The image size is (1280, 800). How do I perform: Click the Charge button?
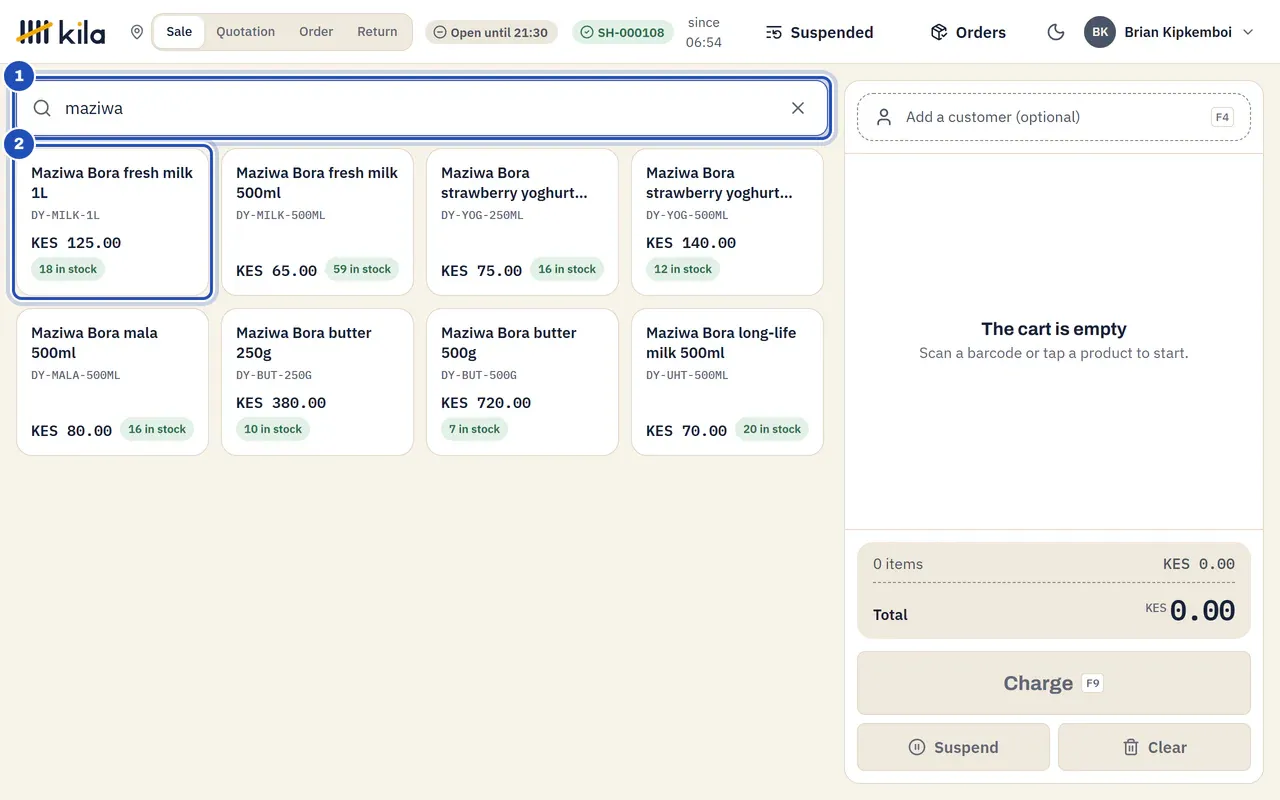pos(1054,683)
